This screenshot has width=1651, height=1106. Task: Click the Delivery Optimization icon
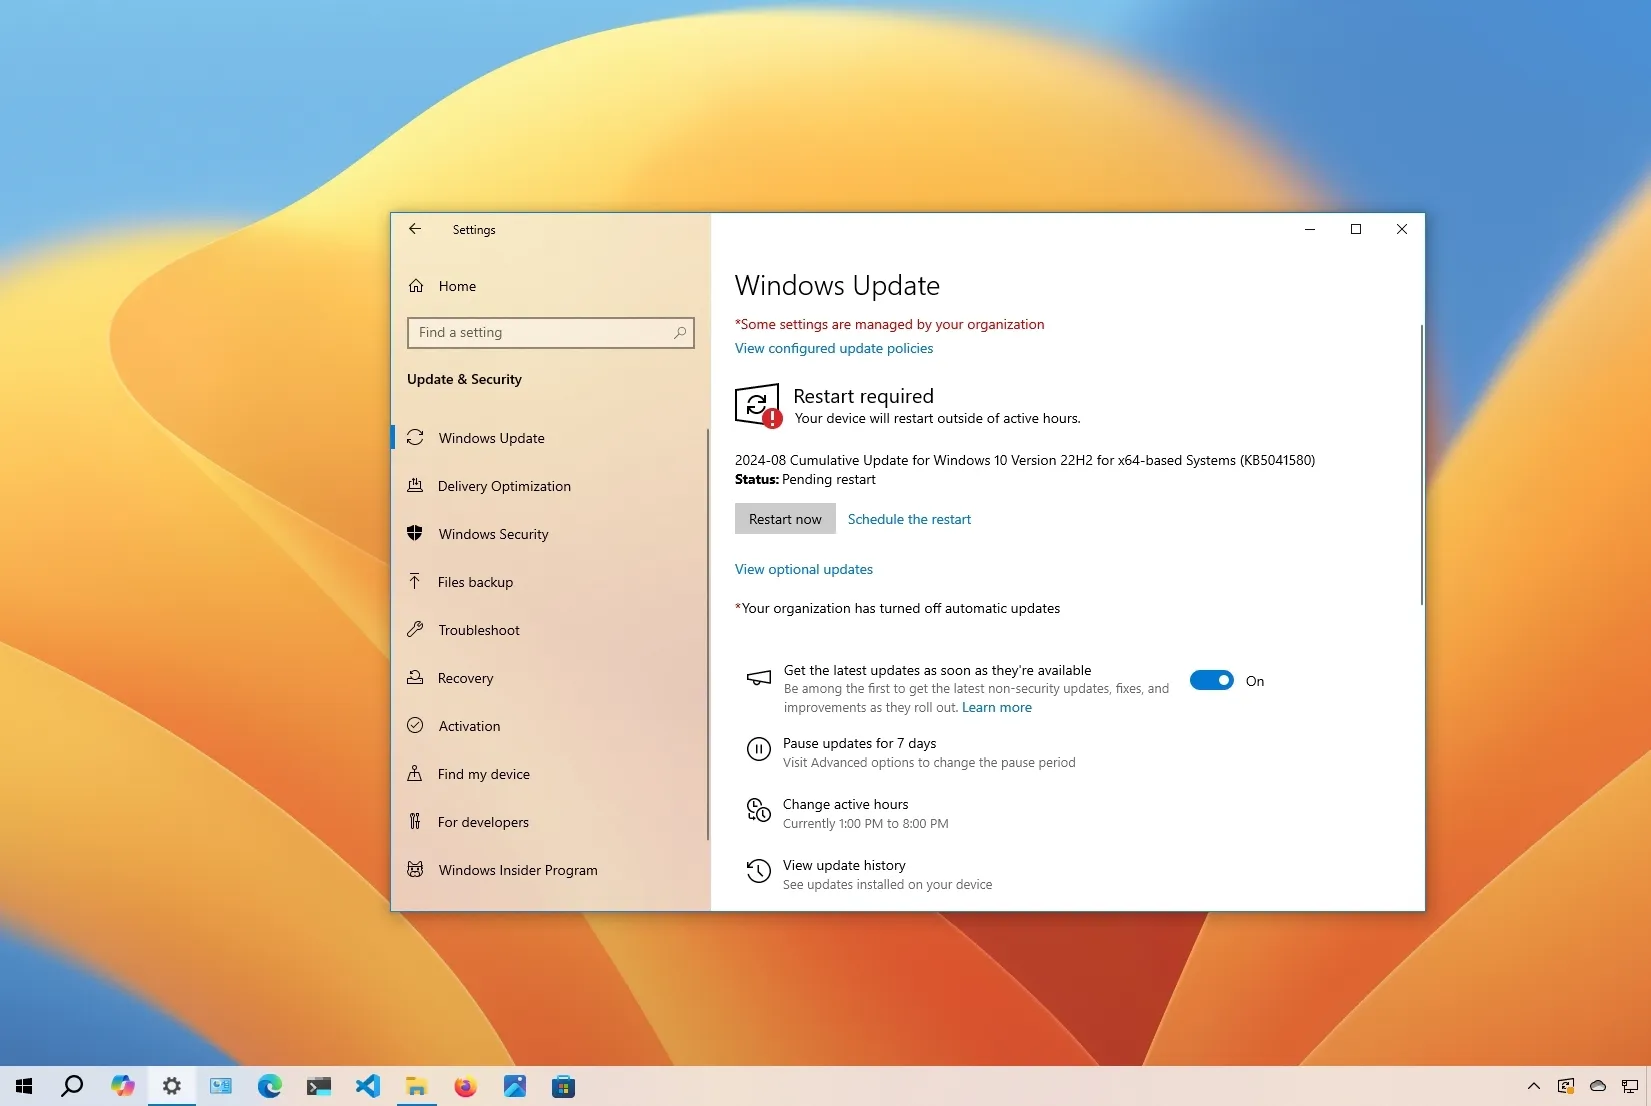[x=415, y=485]
